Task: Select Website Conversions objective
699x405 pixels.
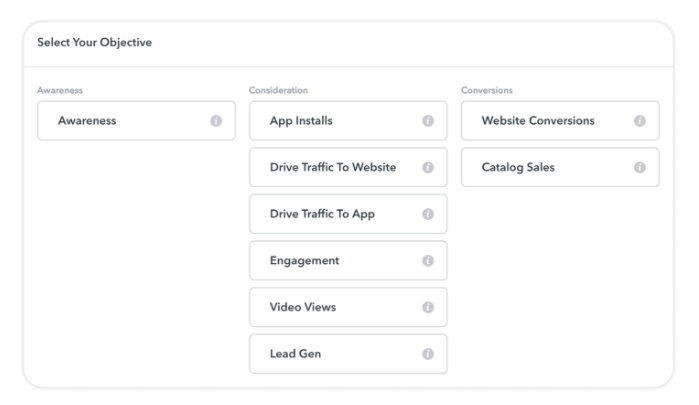Action: click(x=560, y=121)
